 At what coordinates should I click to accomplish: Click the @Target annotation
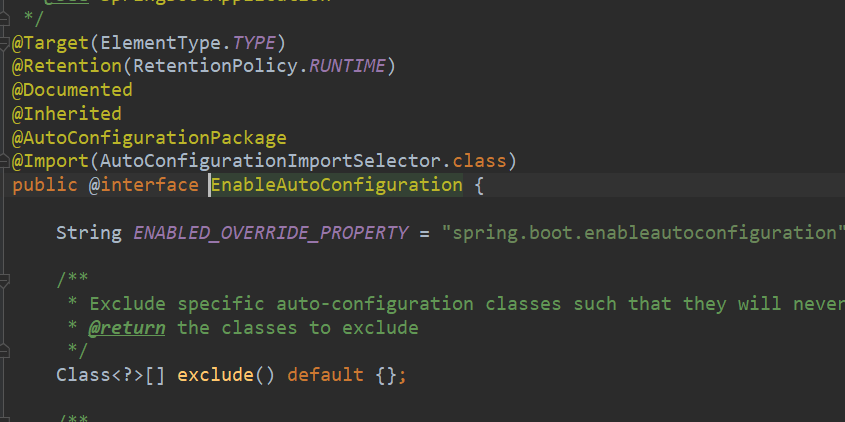(x=50, y=43)
